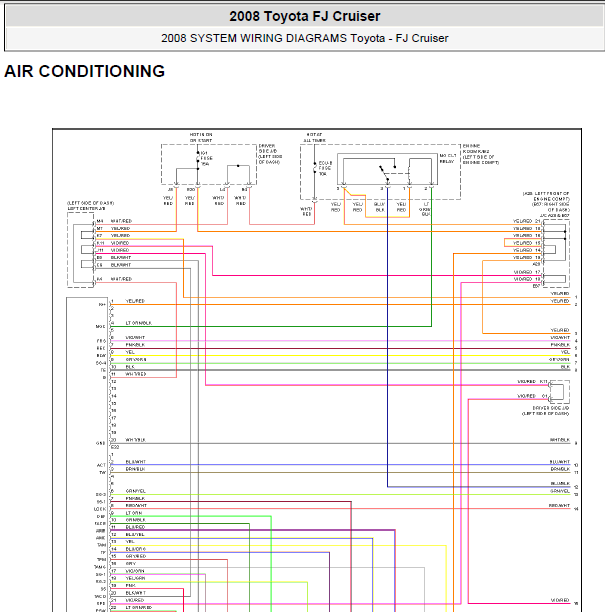The width and height of the screenshot is (605, 612).
Task: Select the 'AIR CONDITIONING' heading
Action: point(85,71)
